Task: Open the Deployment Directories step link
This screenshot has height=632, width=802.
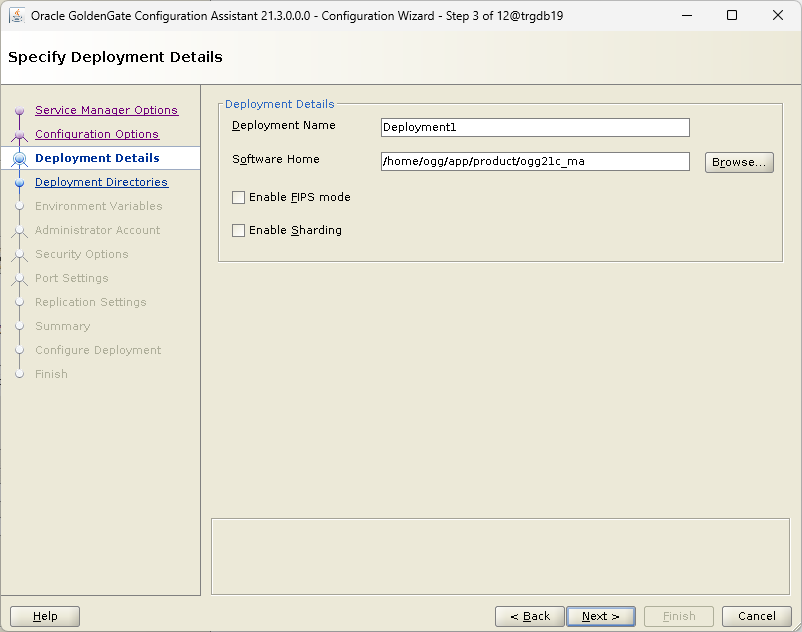Action: point(101,182)
